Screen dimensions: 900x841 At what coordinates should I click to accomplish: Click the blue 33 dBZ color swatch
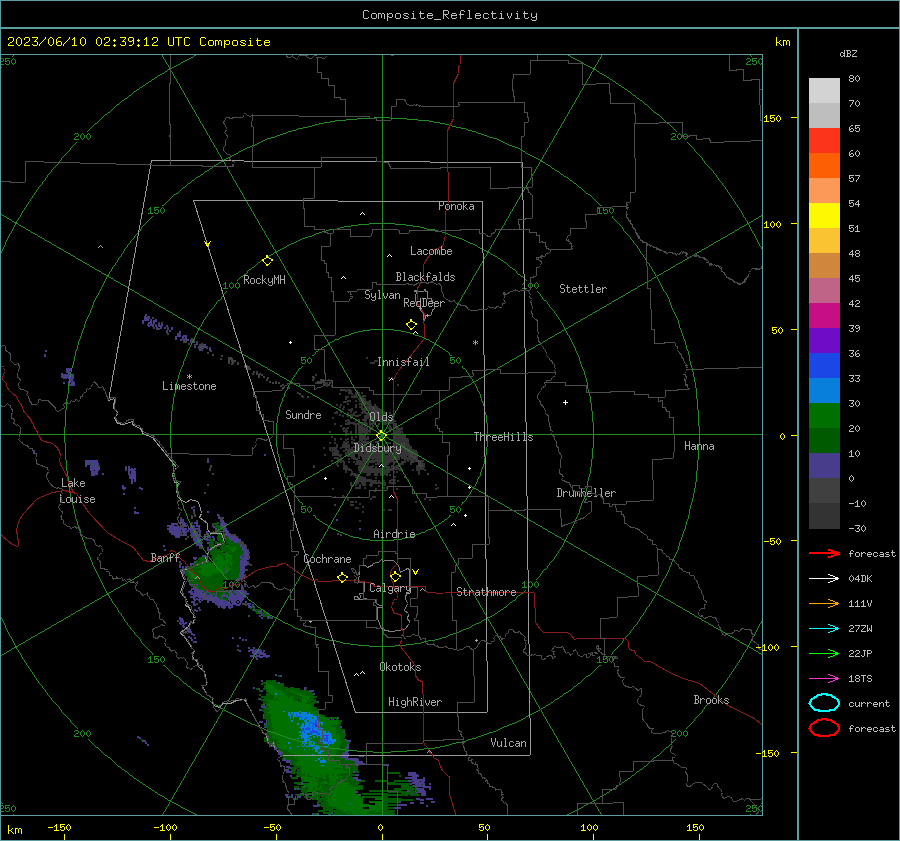point(824,365)
